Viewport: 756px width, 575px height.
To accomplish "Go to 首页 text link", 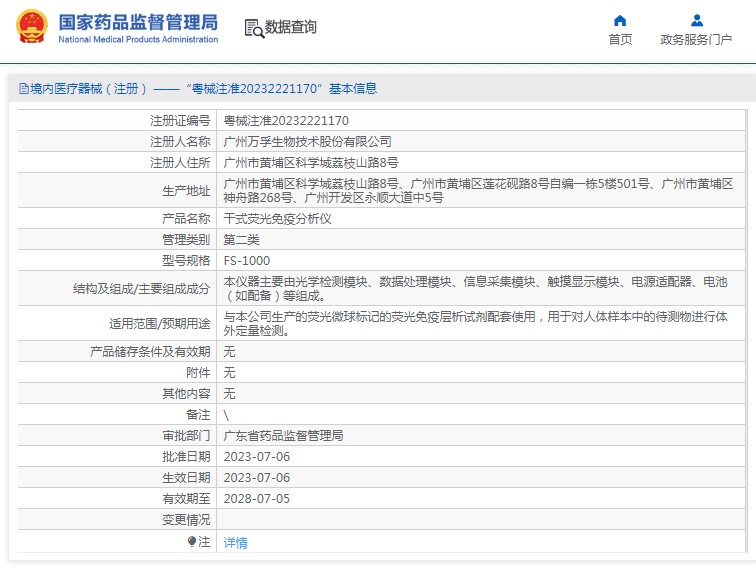I will pos(620,40).
